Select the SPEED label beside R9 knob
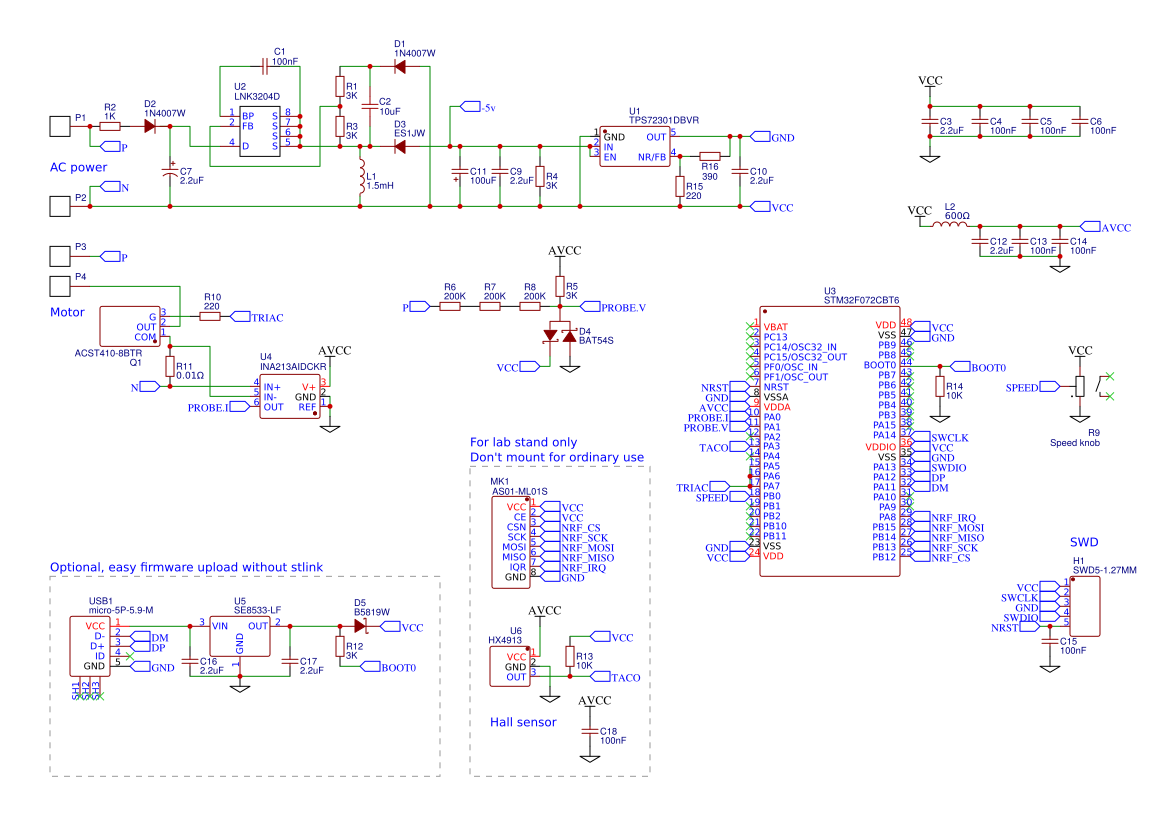 point(1033,387)
